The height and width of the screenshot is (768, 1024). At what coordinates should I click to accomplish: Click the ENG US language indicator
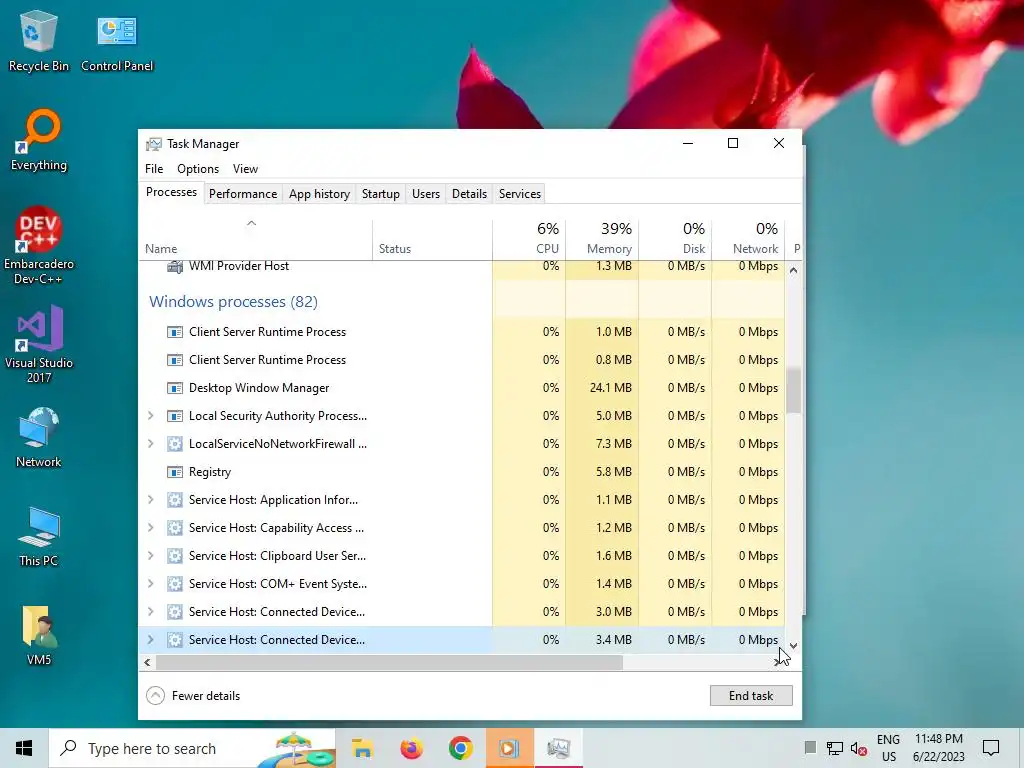click(888, 748)
